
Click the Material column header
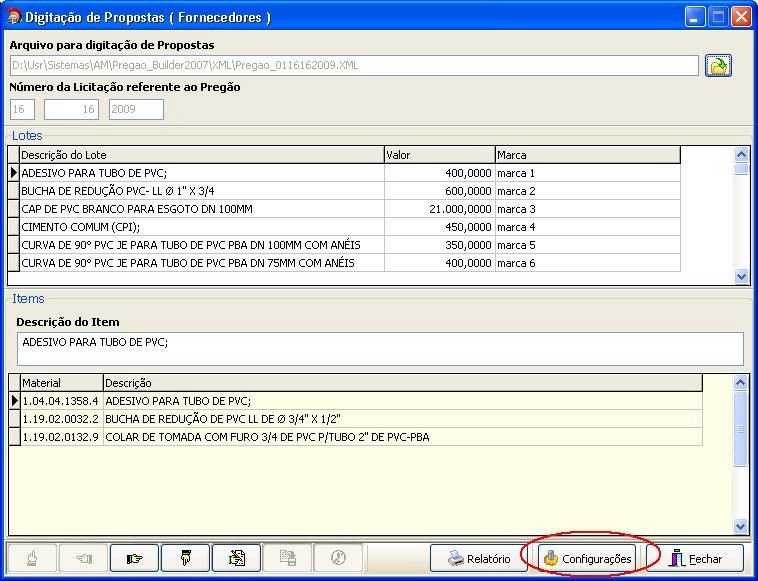[62, 383]
